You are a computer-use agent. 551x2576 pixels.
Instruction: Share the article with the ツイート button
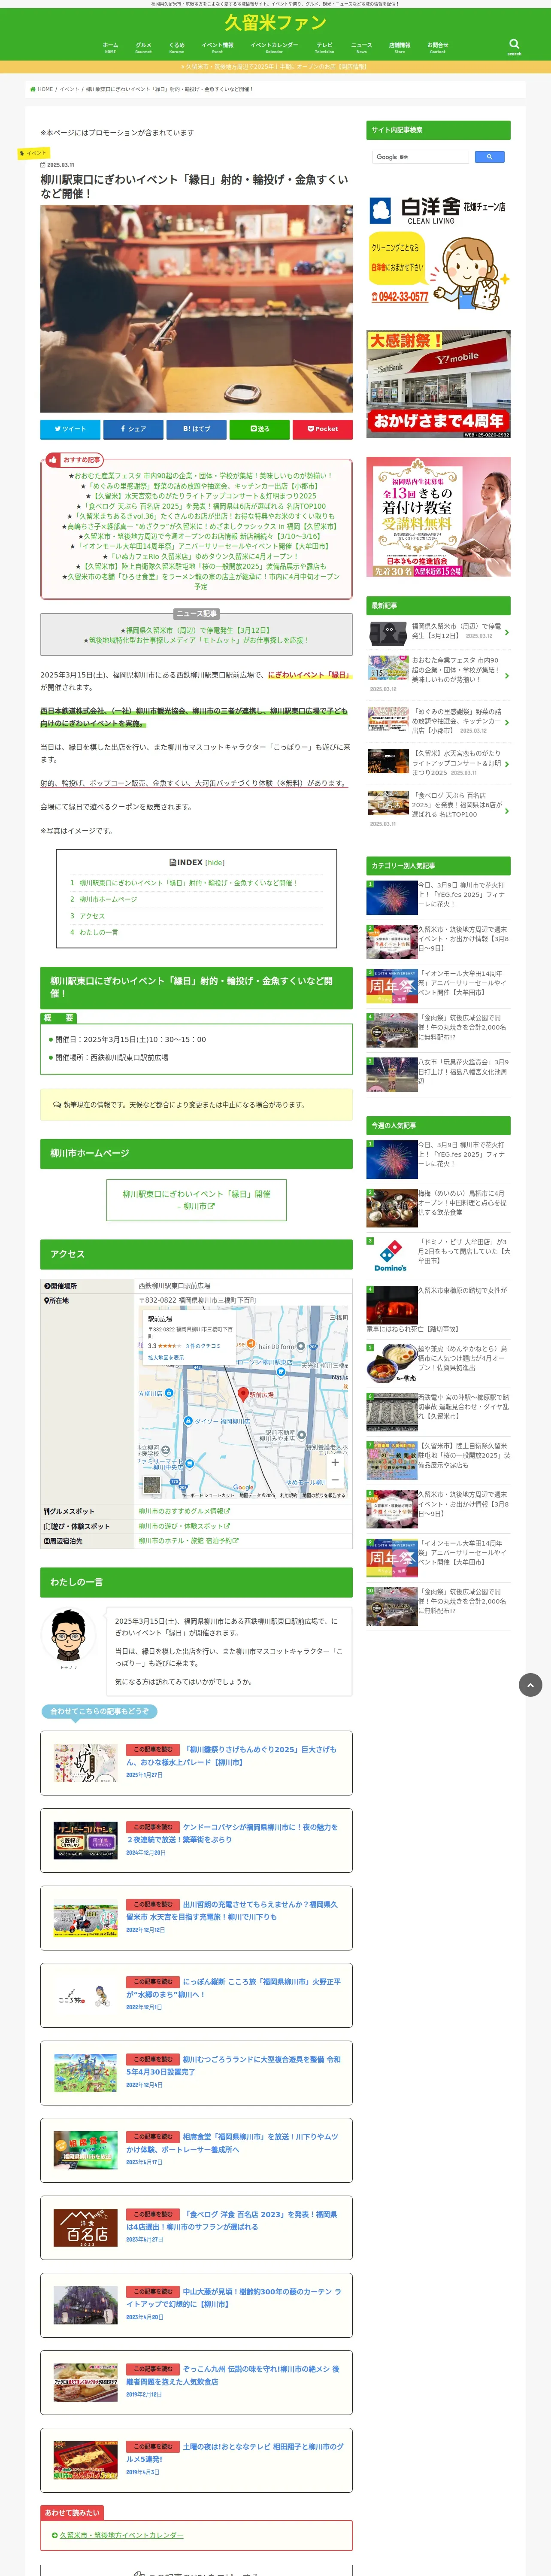pyautogui.click(x=70, y=429)
